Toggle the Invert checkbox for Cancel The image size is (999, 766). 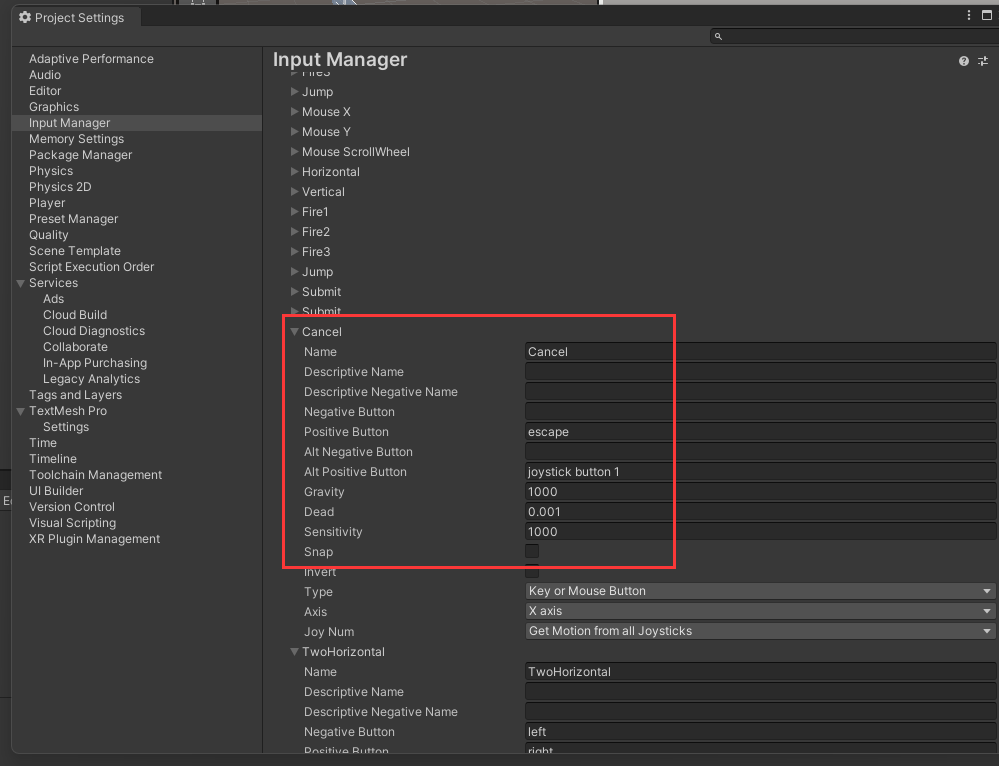point(532,571)
